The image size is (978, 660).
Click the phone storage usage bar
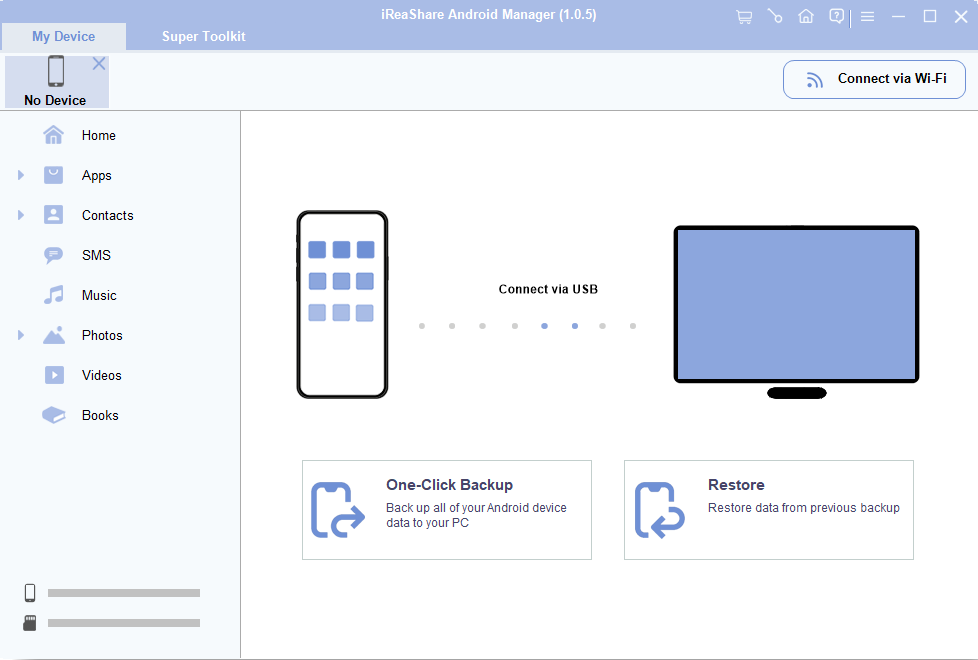tap(124, 593)
